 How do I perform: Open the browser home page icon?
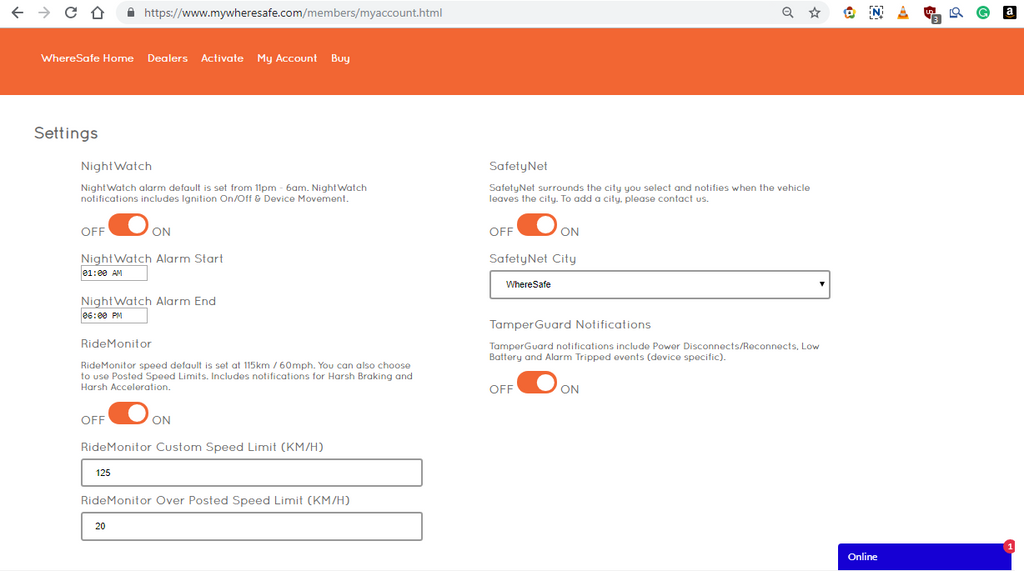click(x=97, y=12)
